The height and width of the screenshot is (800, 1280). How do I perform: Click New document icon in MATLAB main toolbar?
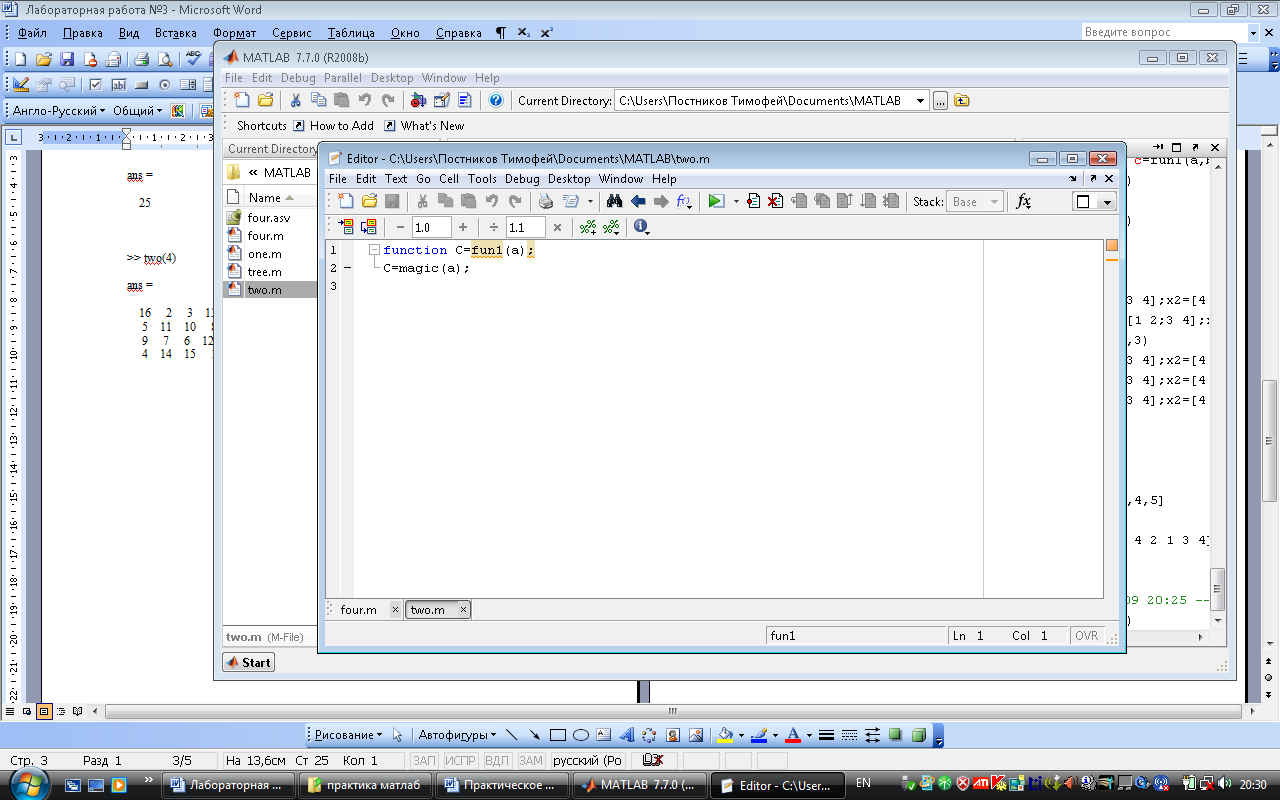coord(242,100)
